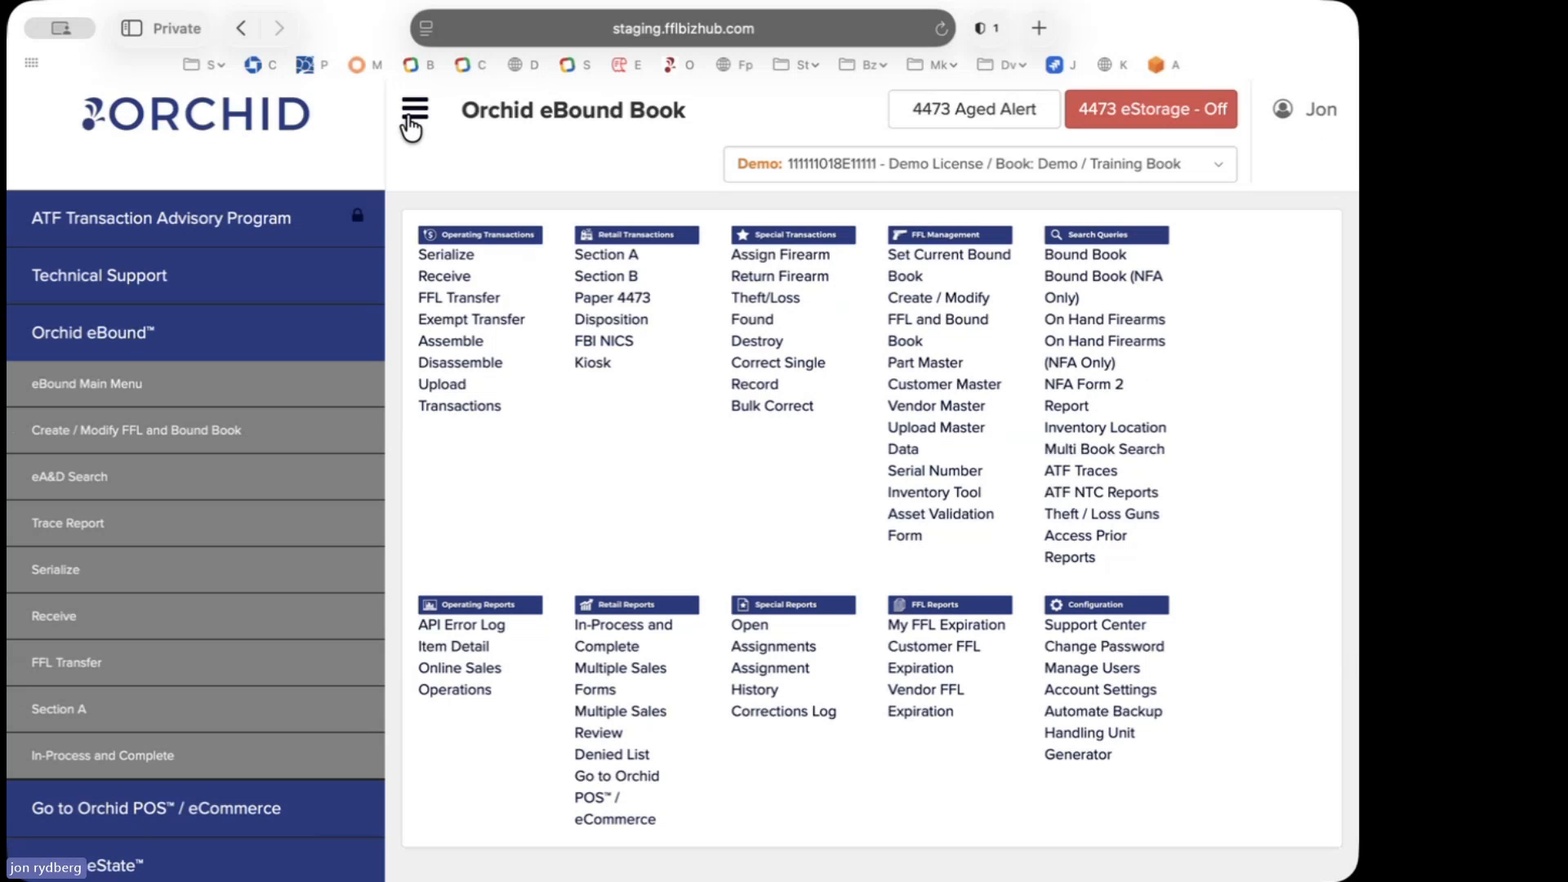
Task: Click the Retail Transactions header icon
Action: pyautogui.click(x=586, y=235)
